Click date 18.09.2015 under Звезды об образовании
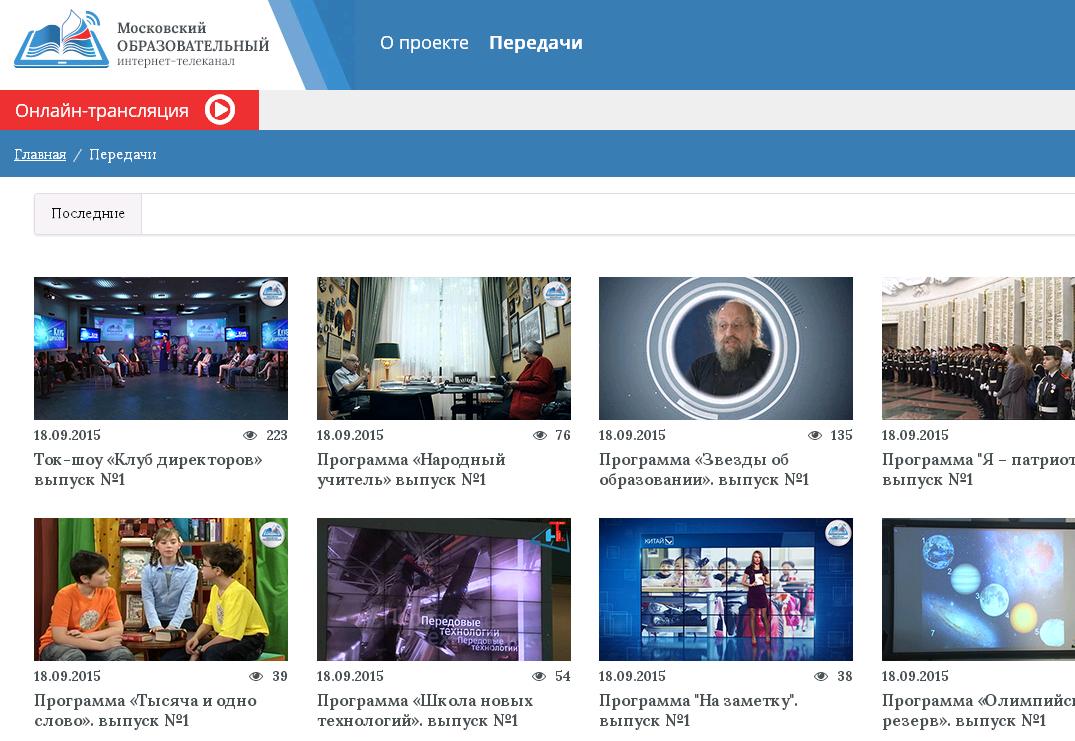1075x741 pixels. click(x=632, y=435)
